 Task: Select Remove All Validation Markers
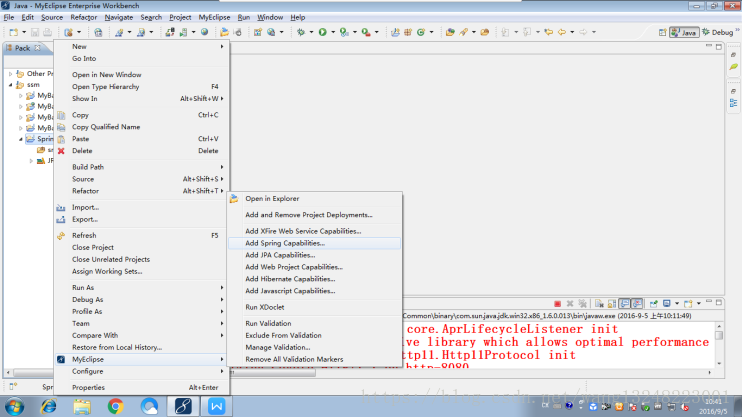314,359
